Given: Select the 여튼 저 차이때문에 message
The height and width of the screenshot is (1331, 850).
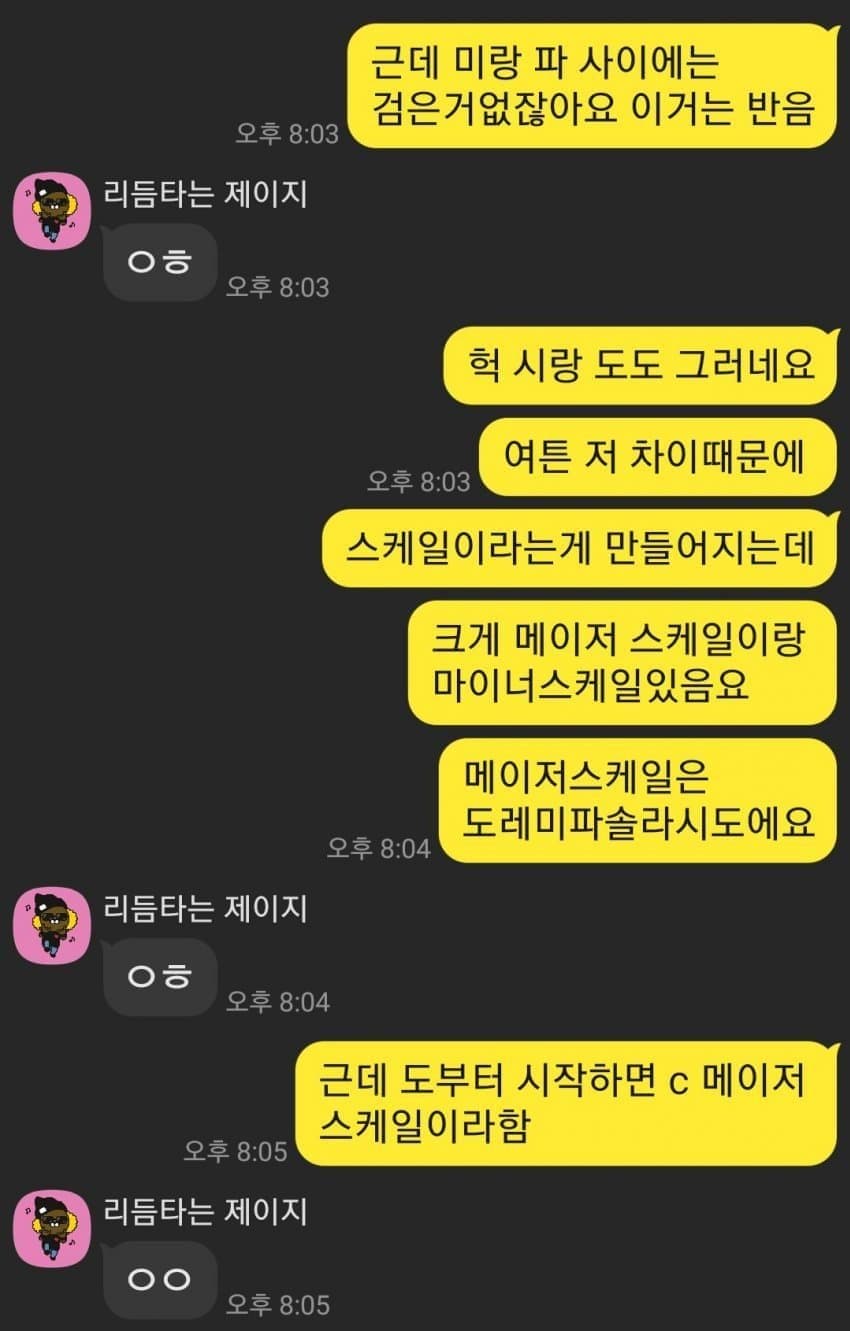Looking at the screenshot, I should point(657,457).
